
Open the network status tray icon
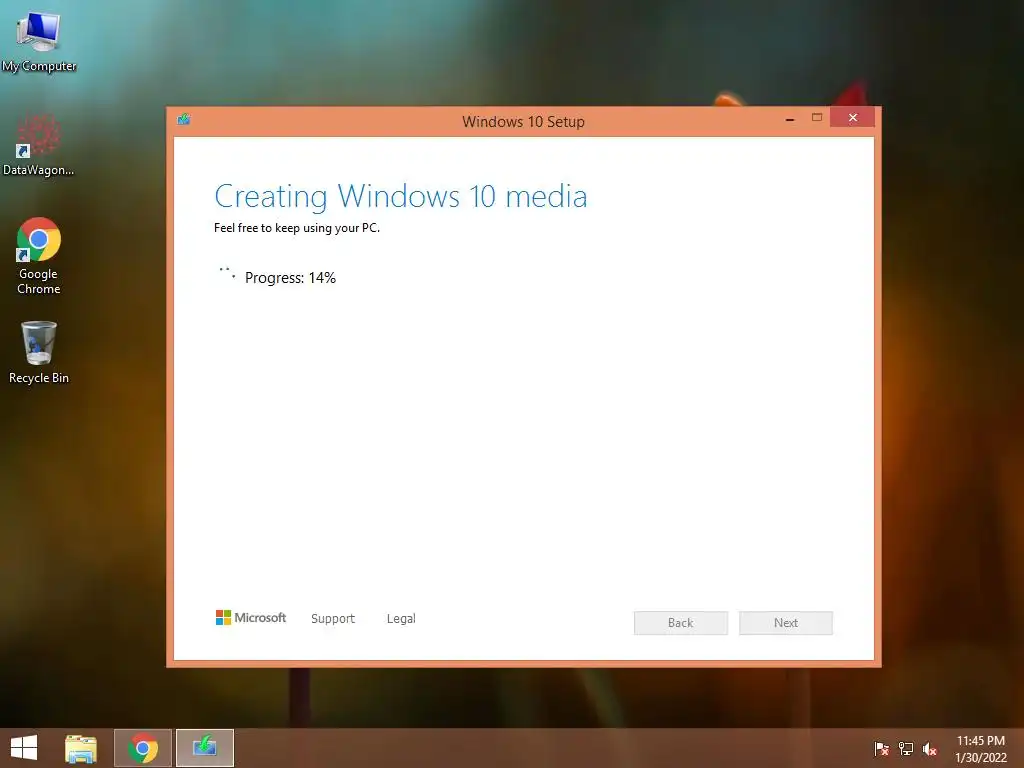(906, 749)
